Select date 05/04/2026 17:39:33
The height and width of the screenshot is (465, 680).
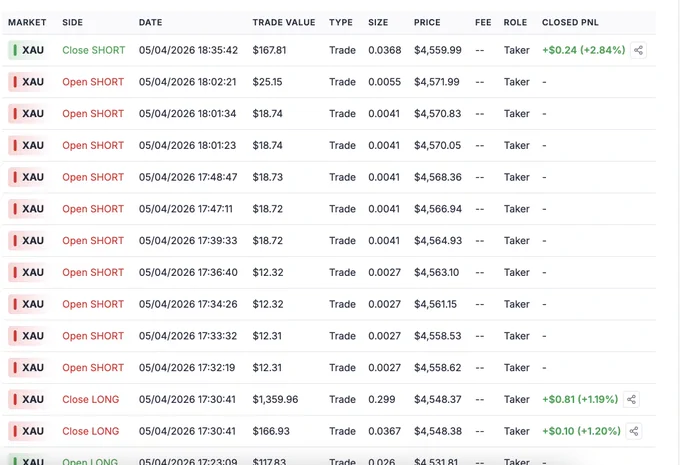(188, 241)
